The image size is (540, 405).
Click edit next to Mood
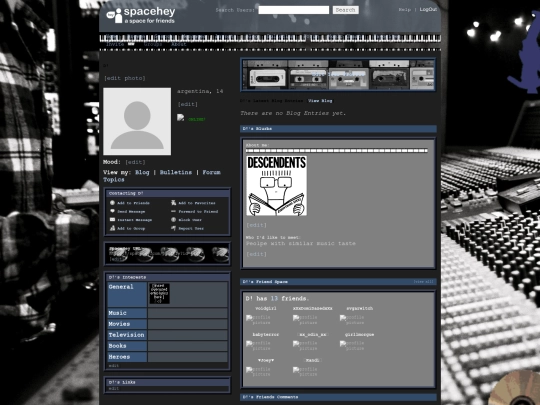coord(135,162)
